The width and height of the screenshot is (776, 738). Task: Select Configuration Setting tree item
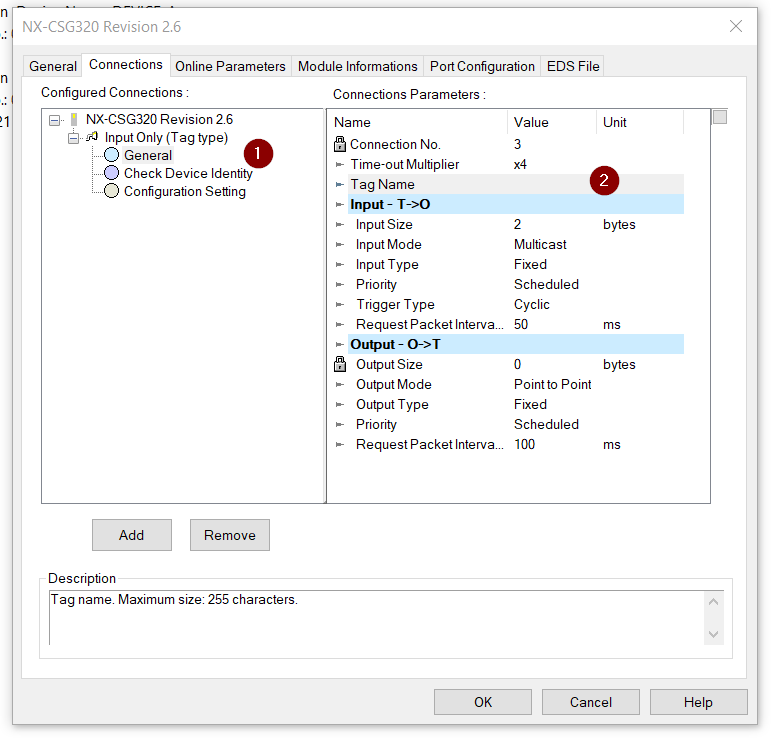coord(185,192)
